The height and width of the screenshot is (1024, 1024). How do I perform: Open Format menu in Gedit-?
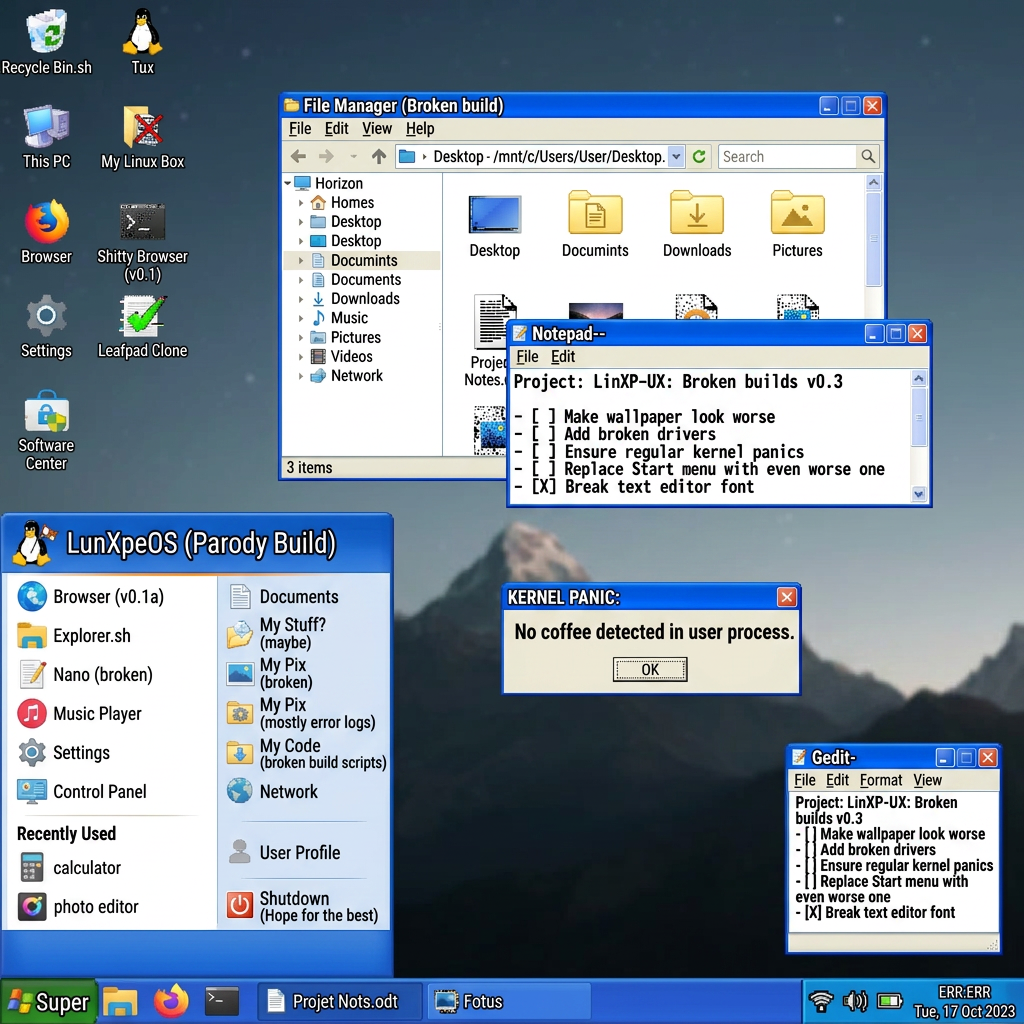tap(880, 780)
